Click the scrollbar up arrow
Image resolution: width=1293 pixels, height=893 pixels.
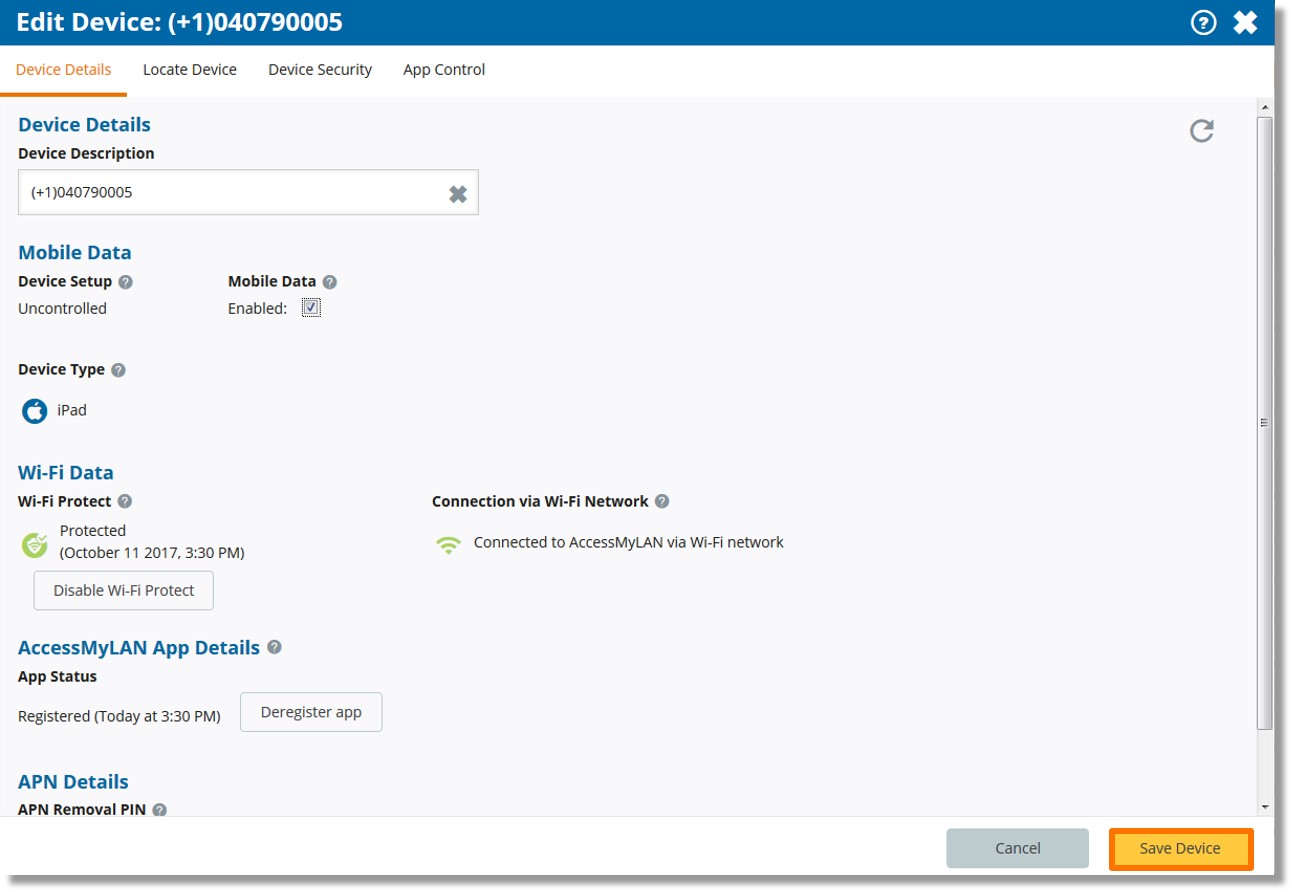1264,107
